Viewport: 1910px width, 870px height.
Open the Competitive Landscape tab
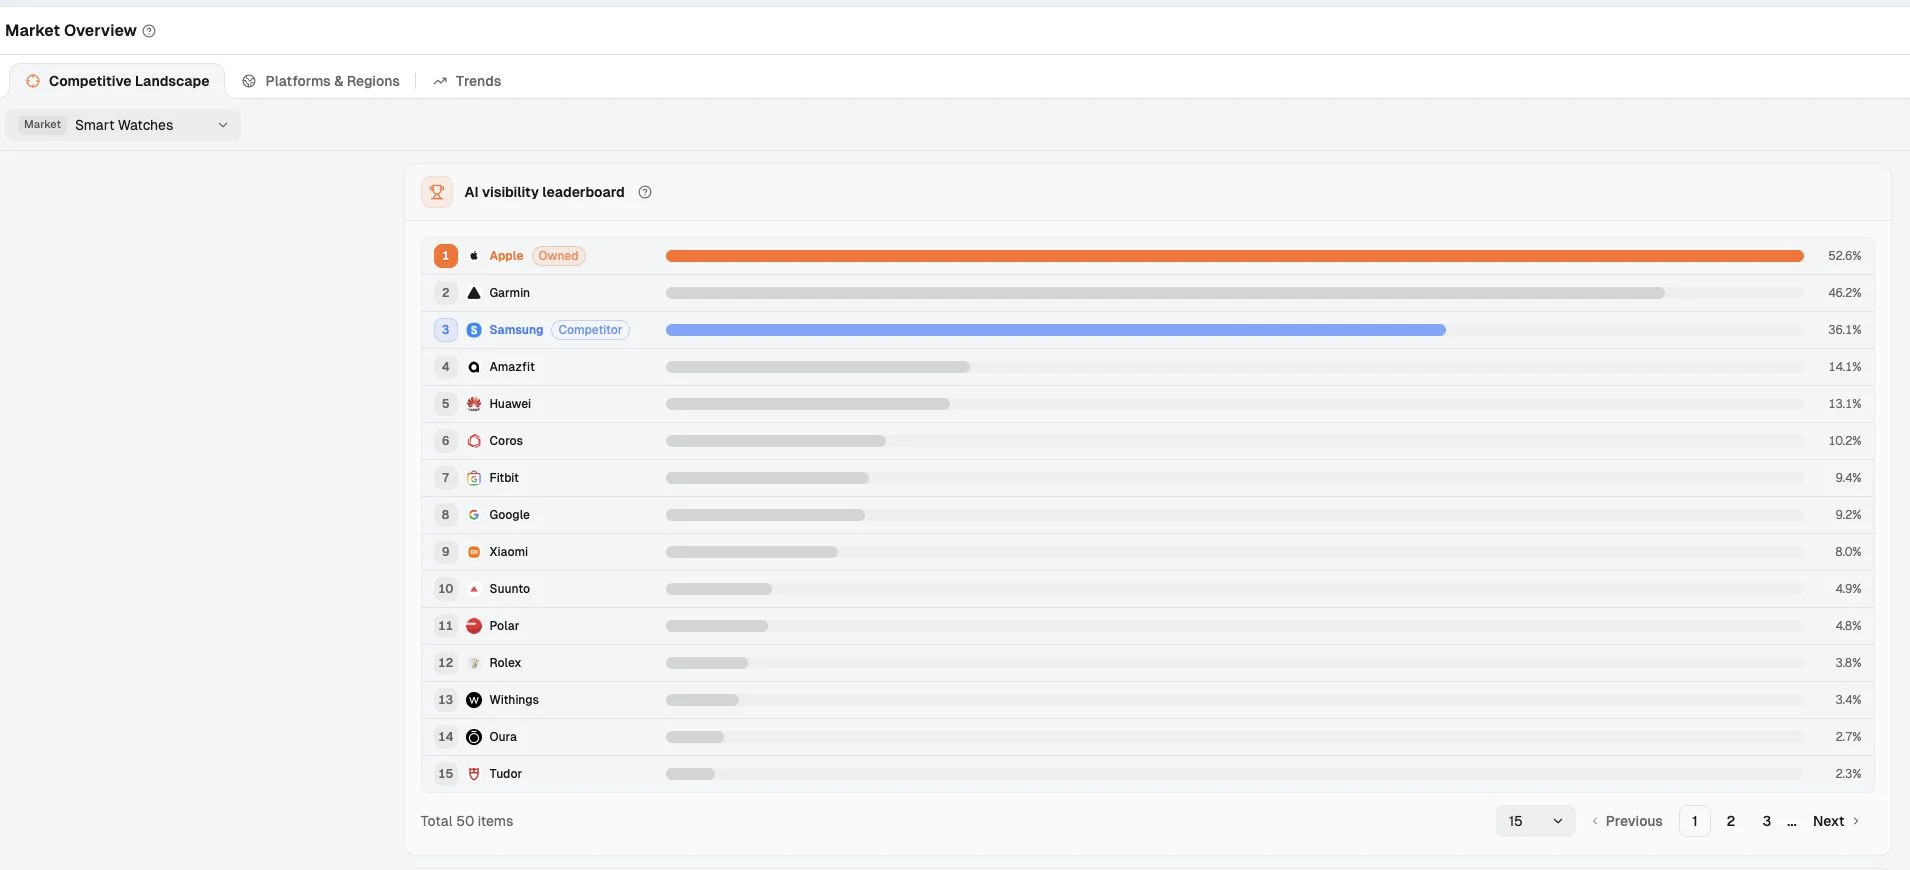click(117, 81)
